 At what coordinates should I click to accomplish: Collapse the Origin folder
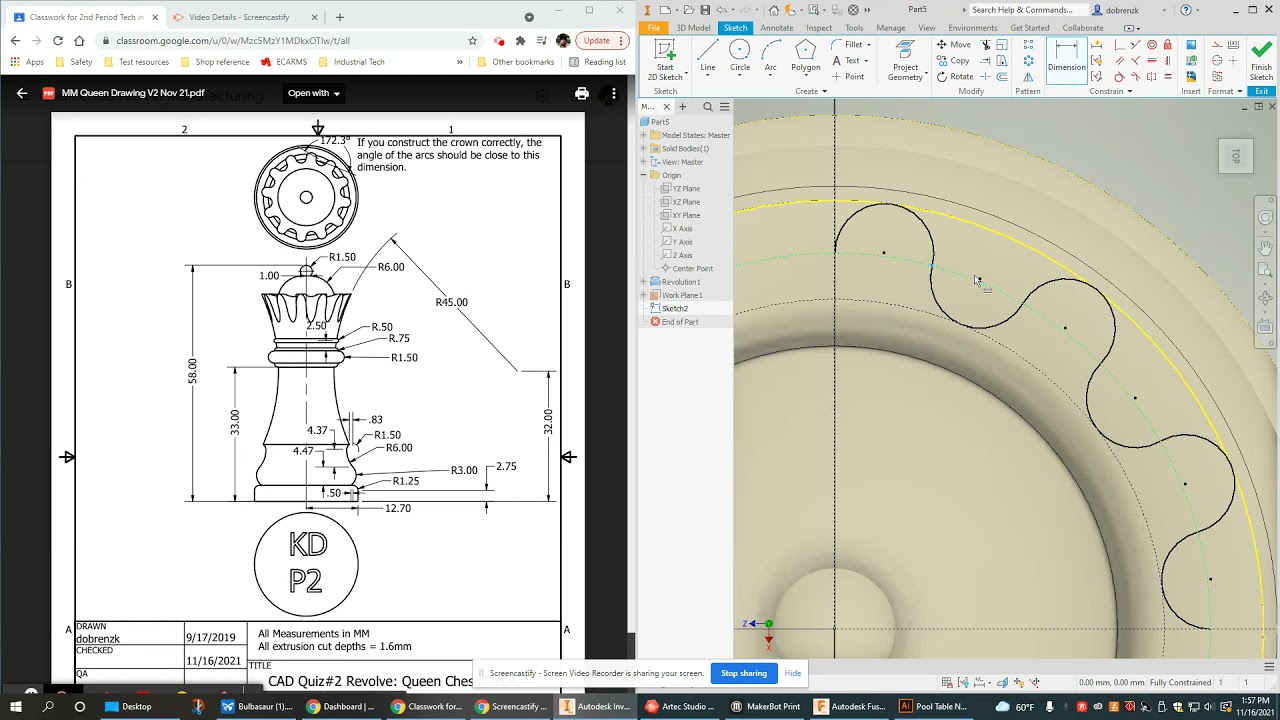coord(643,175)
